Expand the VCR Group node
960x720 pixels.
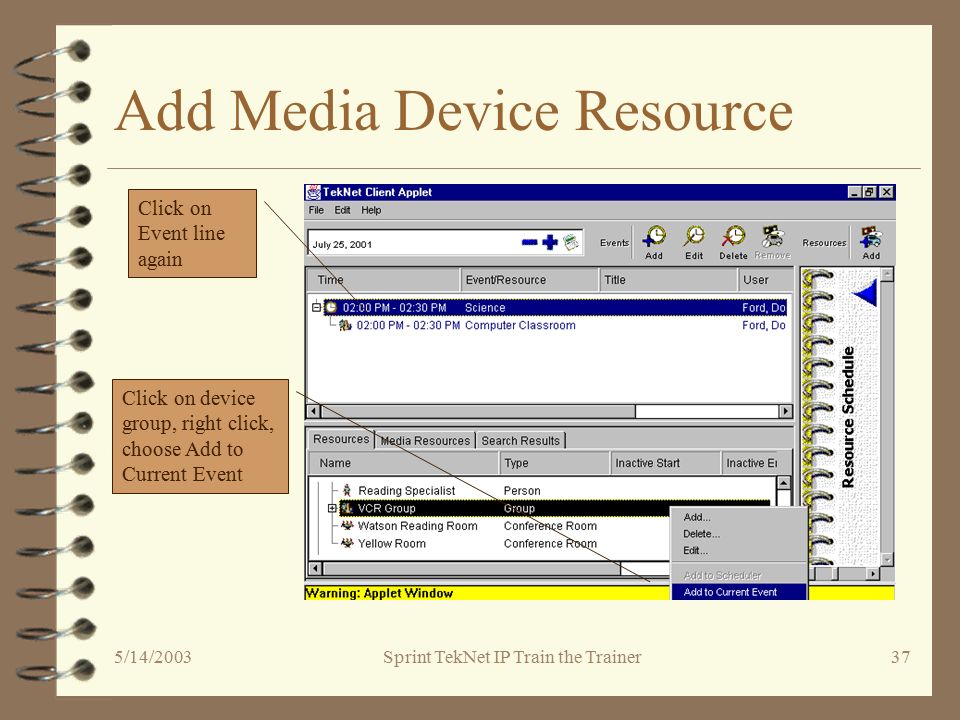pyautogui.click(x=332, y=508)
